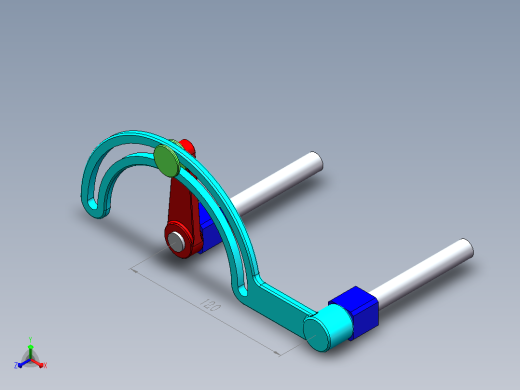Click the 120 dimension text
Screen dimensions: 520x390
tap(211, 305)
